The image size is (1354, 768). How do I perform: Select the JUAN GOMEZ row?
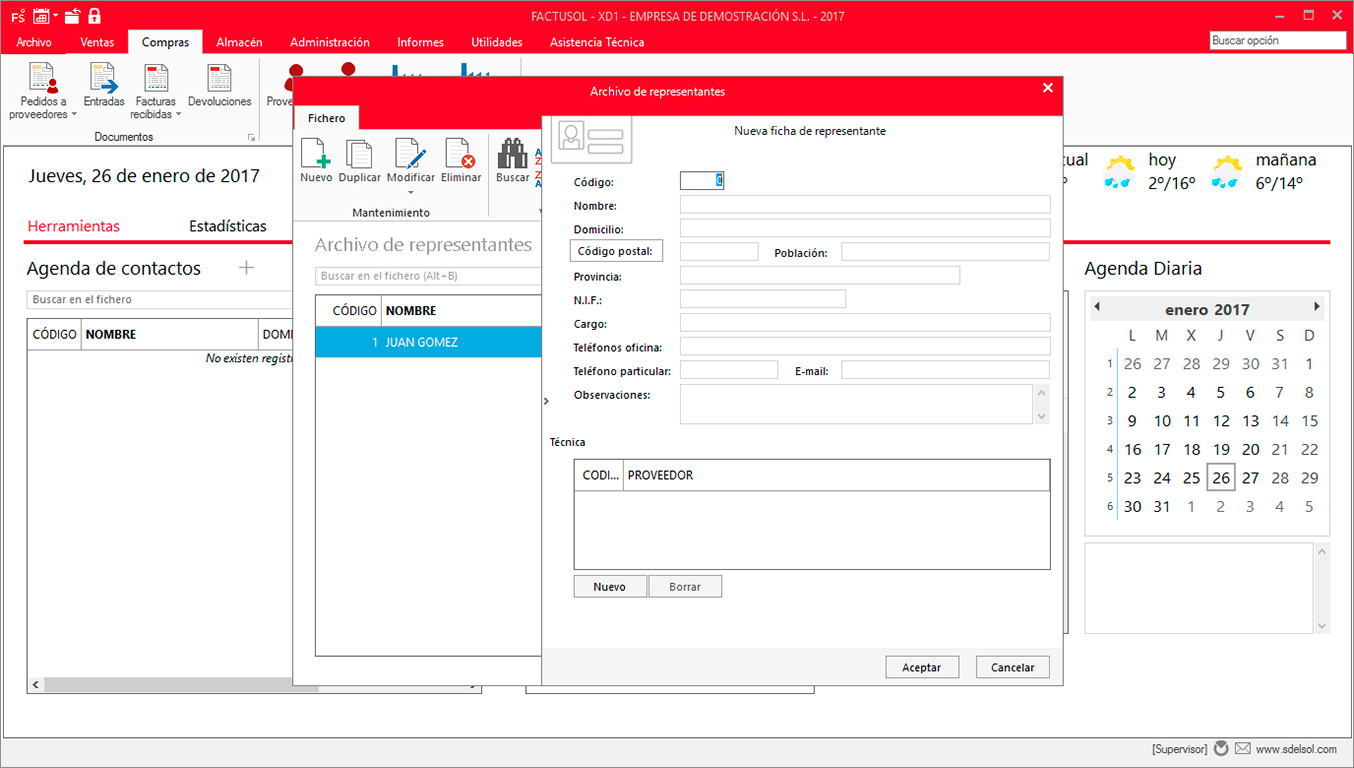pyautogui.click(x=428, y=342)
